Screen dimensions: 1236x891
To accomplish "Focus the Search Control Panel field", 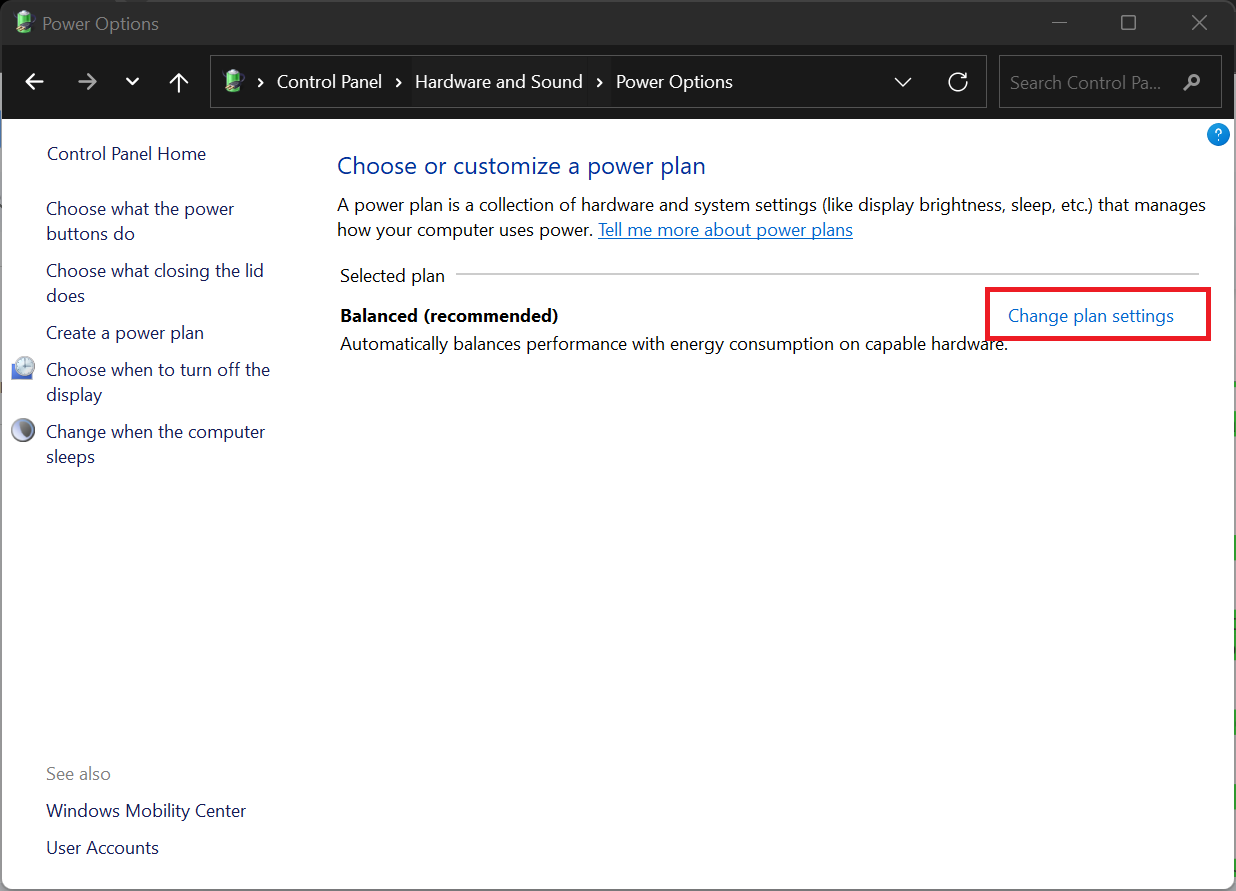I will (x=1085, y=82).
